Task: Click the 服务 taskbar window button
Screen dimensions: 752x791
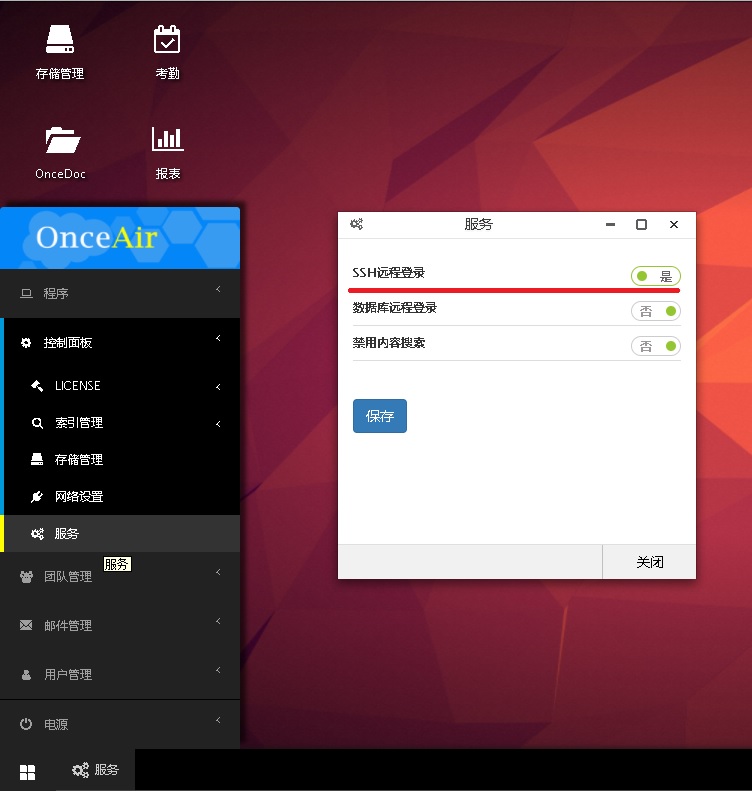Action: tap(95, 770)
